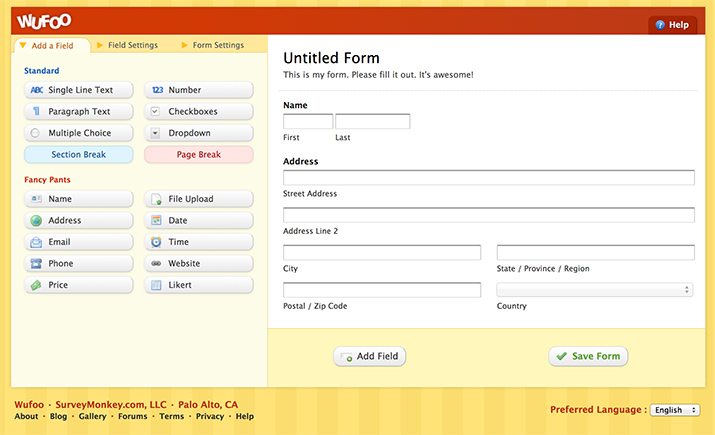Open the Country dropdown

(595, 290)
